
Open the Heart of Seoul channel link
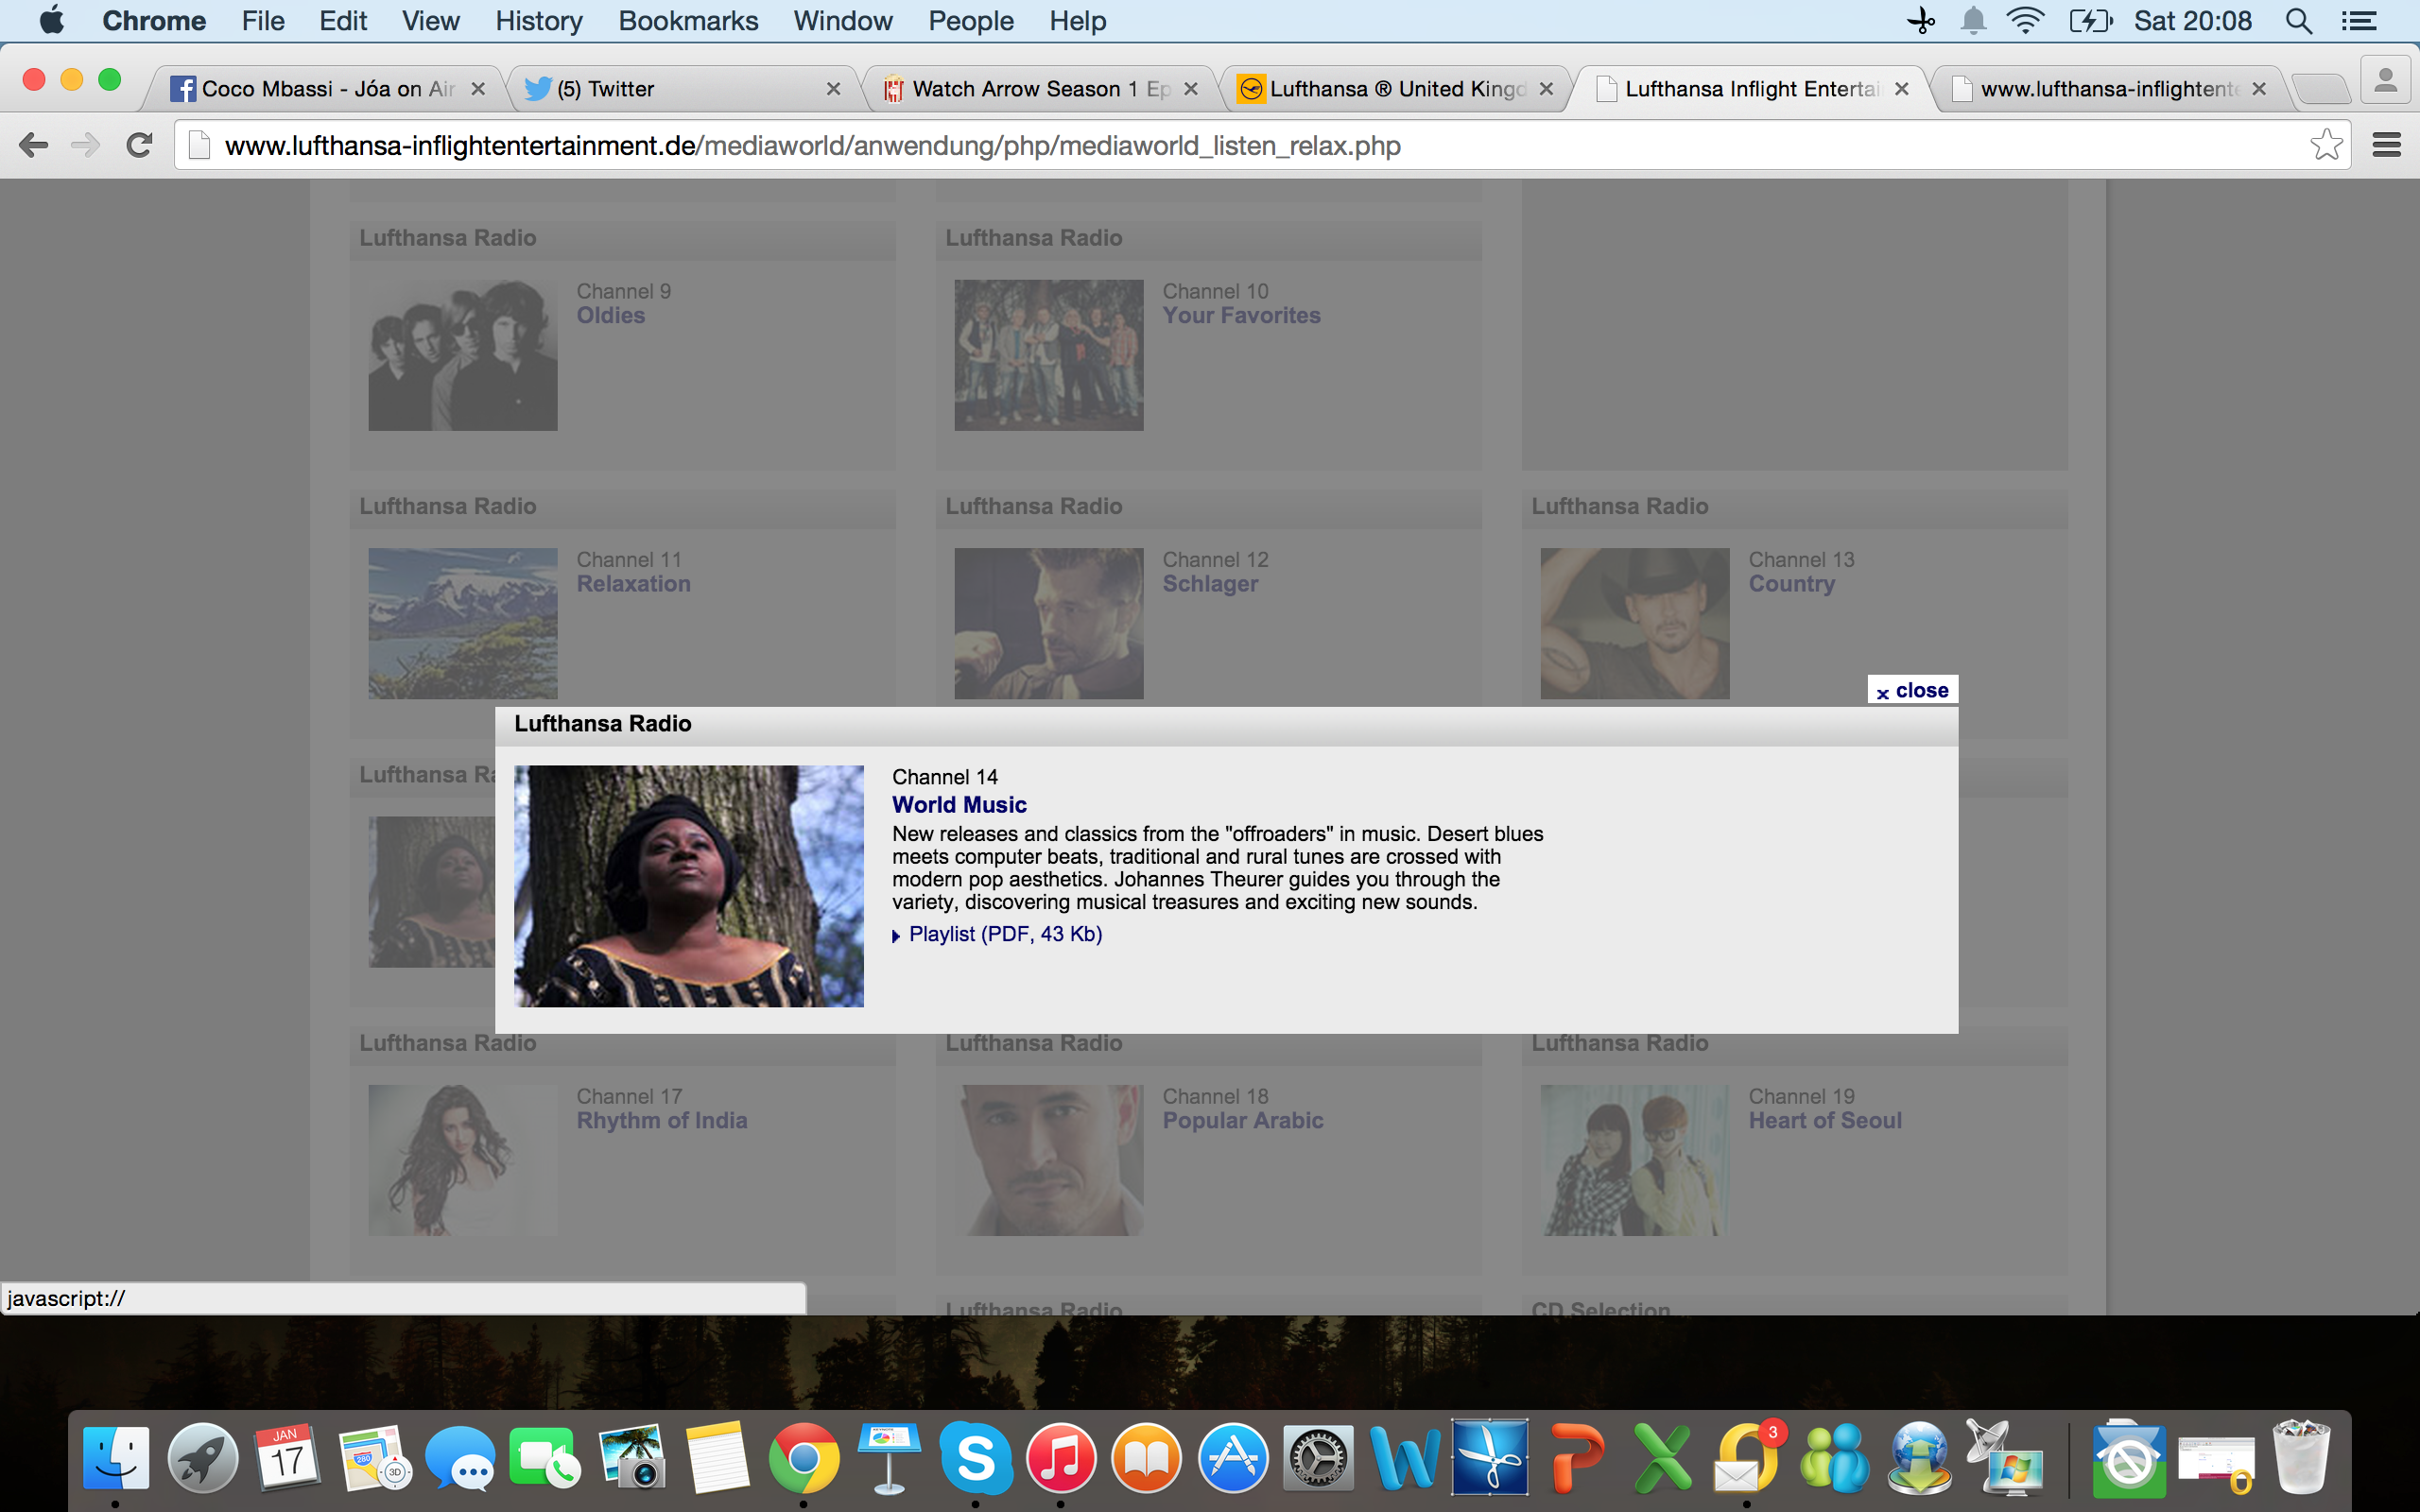[1825, 1121]
